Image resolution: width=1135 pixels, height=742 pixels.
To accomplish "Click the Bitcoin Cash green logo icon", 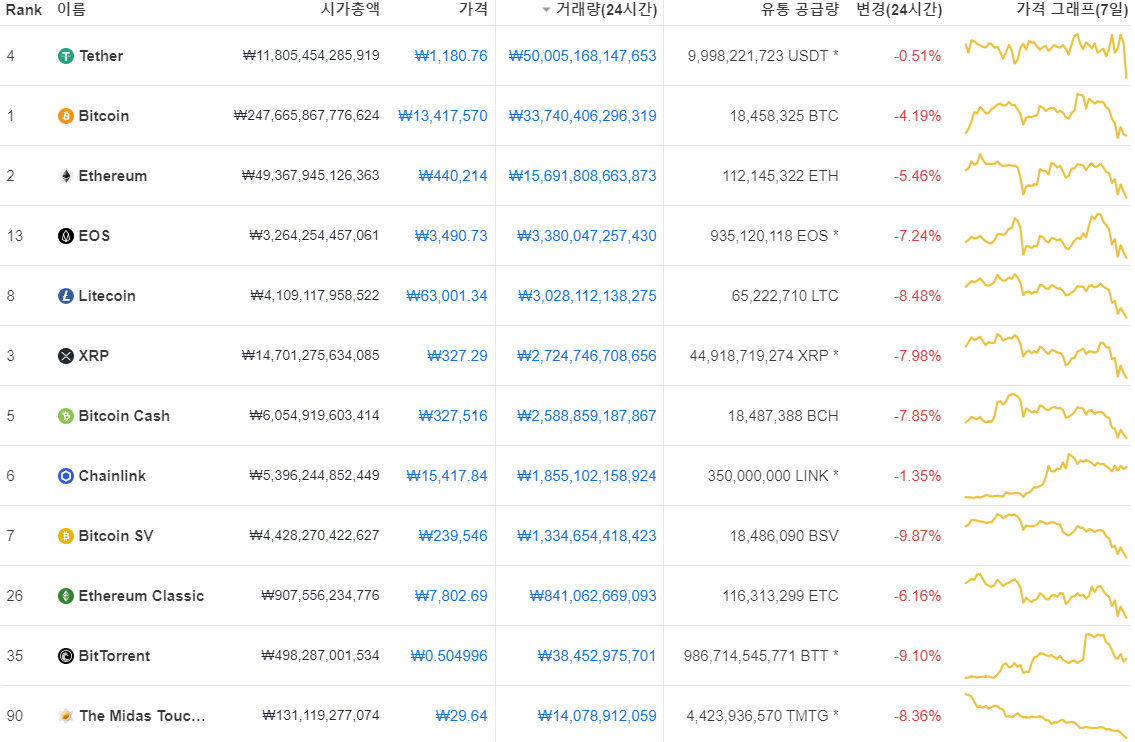I will 66,416.
